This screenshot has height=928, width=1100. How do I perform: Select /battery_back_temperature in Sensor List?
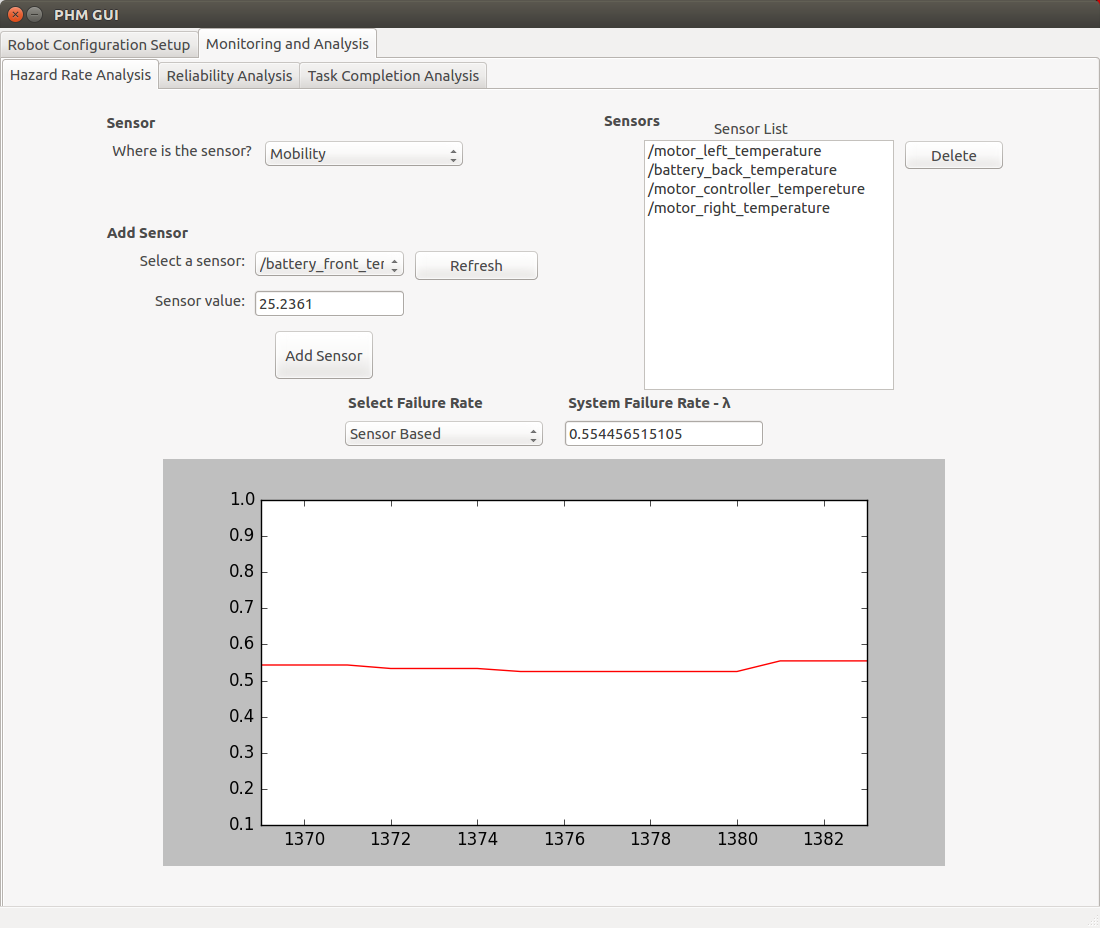point(769,170)
